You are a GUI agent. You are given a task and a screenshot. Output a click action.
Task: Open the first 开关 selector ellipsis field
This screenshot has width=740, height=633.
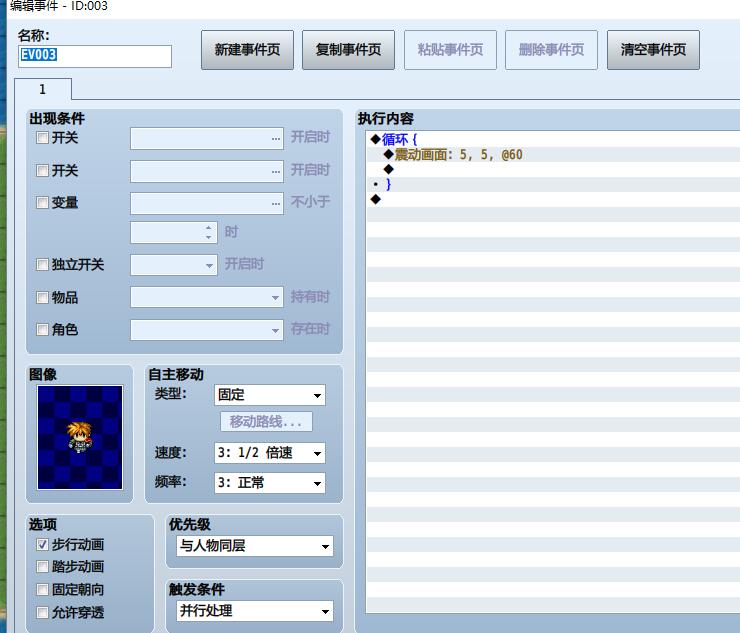207,139
